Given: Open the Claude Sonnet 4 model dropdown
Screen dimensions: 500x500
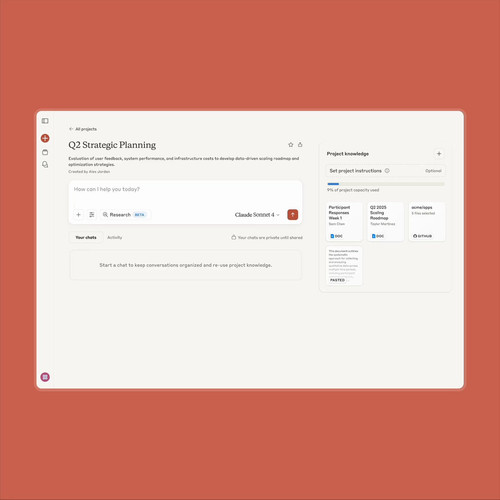Looking at the screenshot, I should (x=257, y=215).
